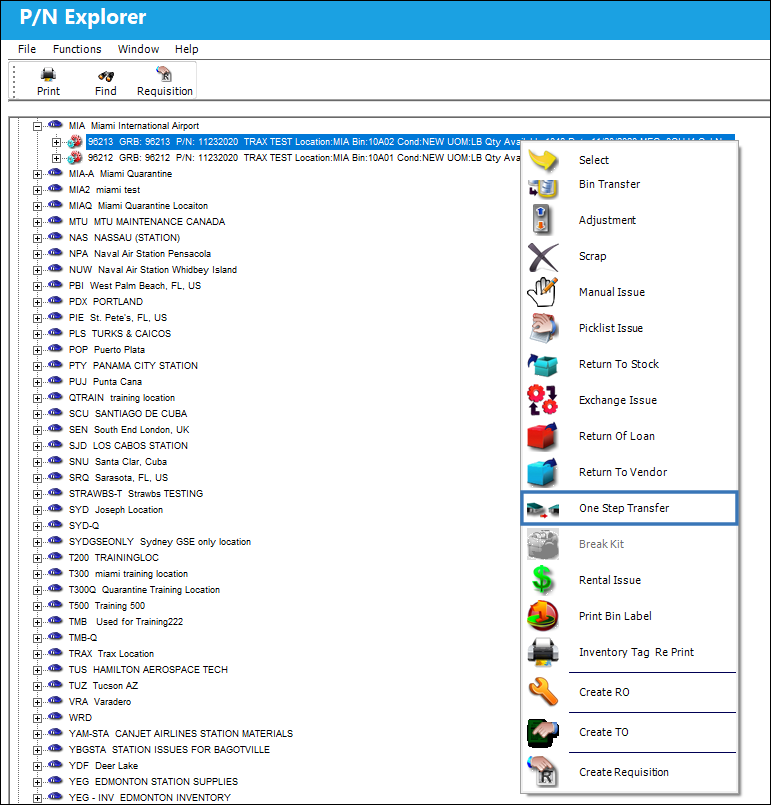Viewport: 771px width, 805px height.
Task: Select PLS TURKS & CAICOS row
Action: [120, 334]
